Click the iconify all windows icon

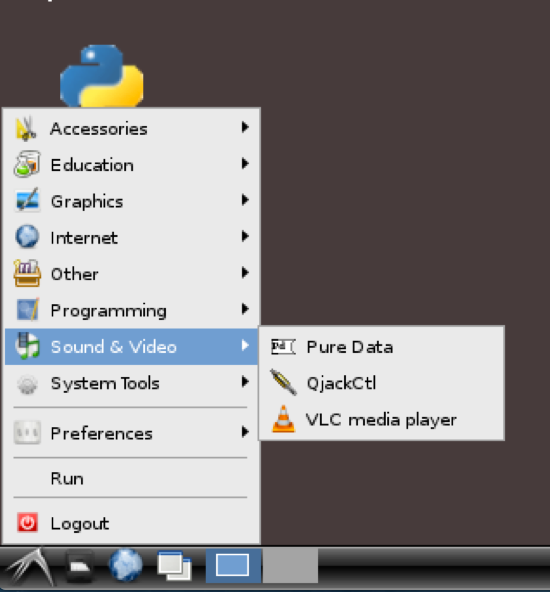pyautogui.click(x=174, y=566)
